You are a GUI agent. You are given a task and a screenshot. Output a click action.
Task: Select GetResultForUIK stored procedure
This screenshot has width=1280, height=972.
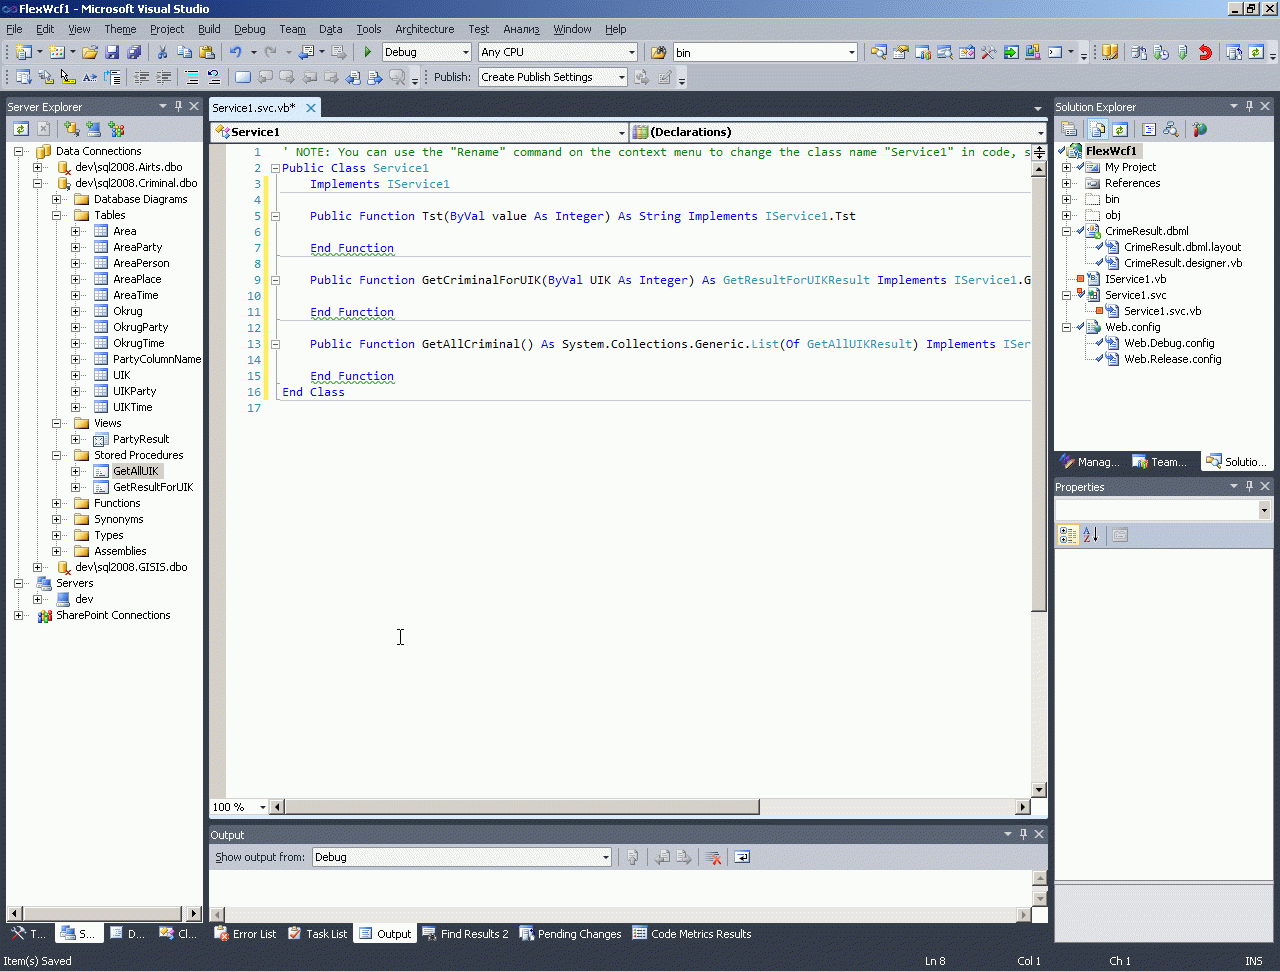[x=153, y=487]
